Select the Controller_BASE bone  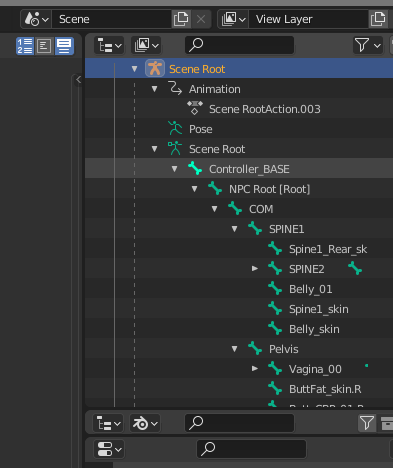[249, 169]
